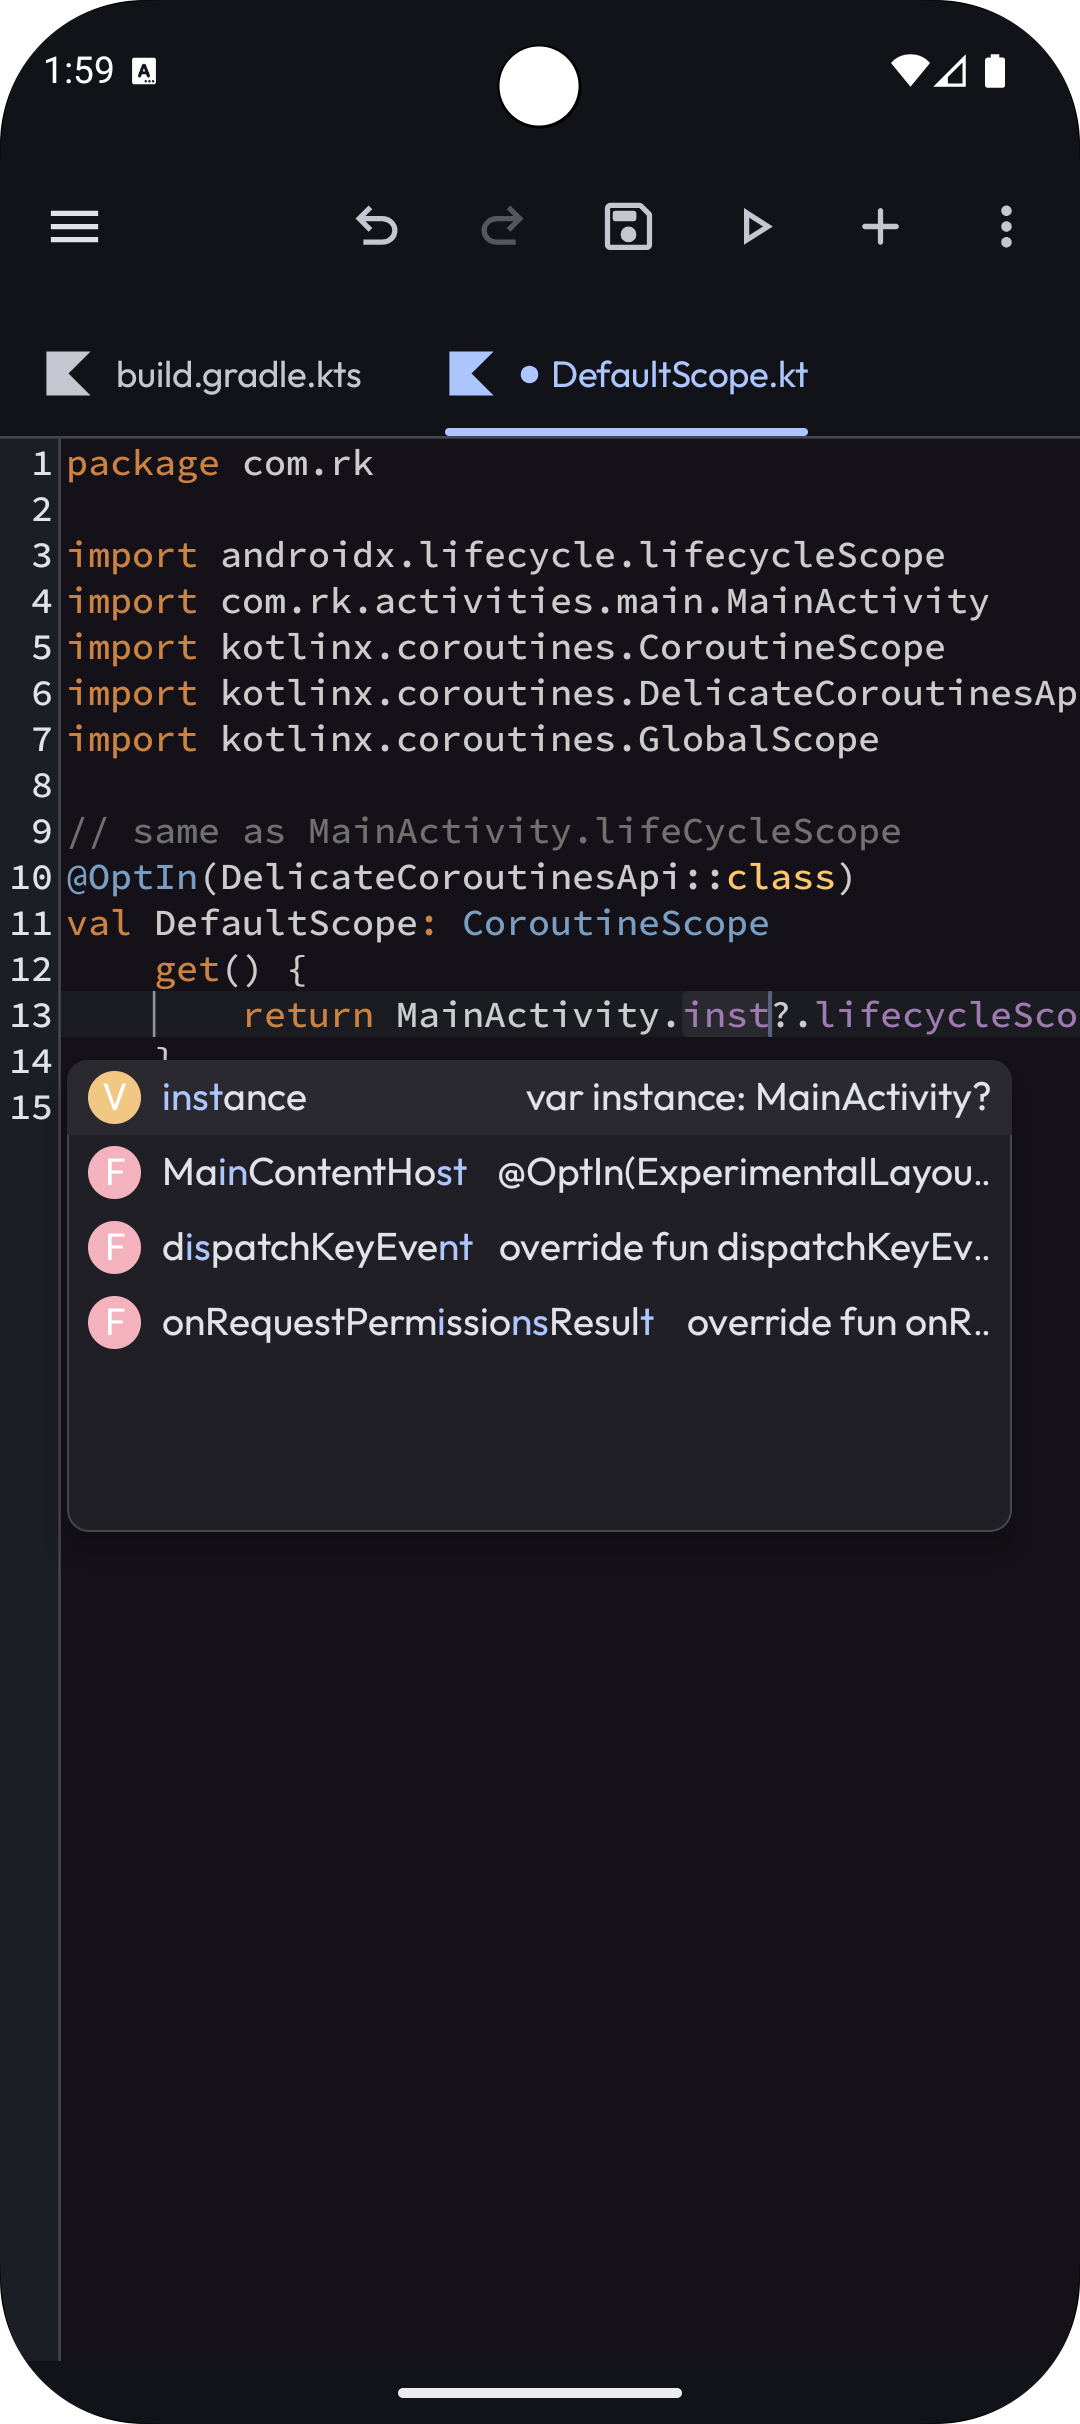Viewport: 1080px width, 2424px height.
Task: Click 'var instance: MainActivity?' description text
Action: [759, 1098]
